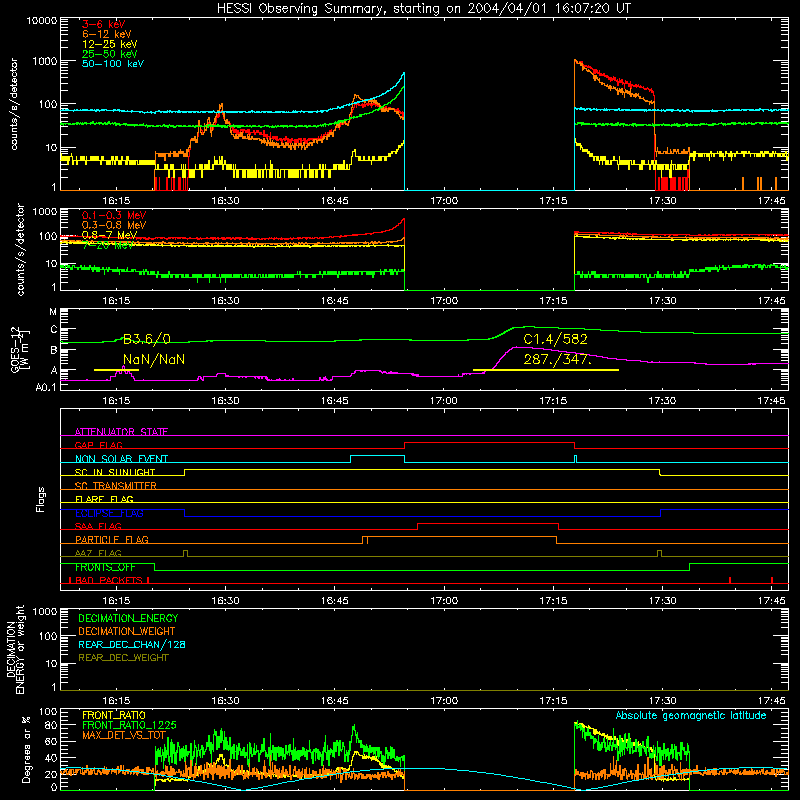Click the C1.4/582 flare annotation
Screen dimensions: 800x800
555,339
